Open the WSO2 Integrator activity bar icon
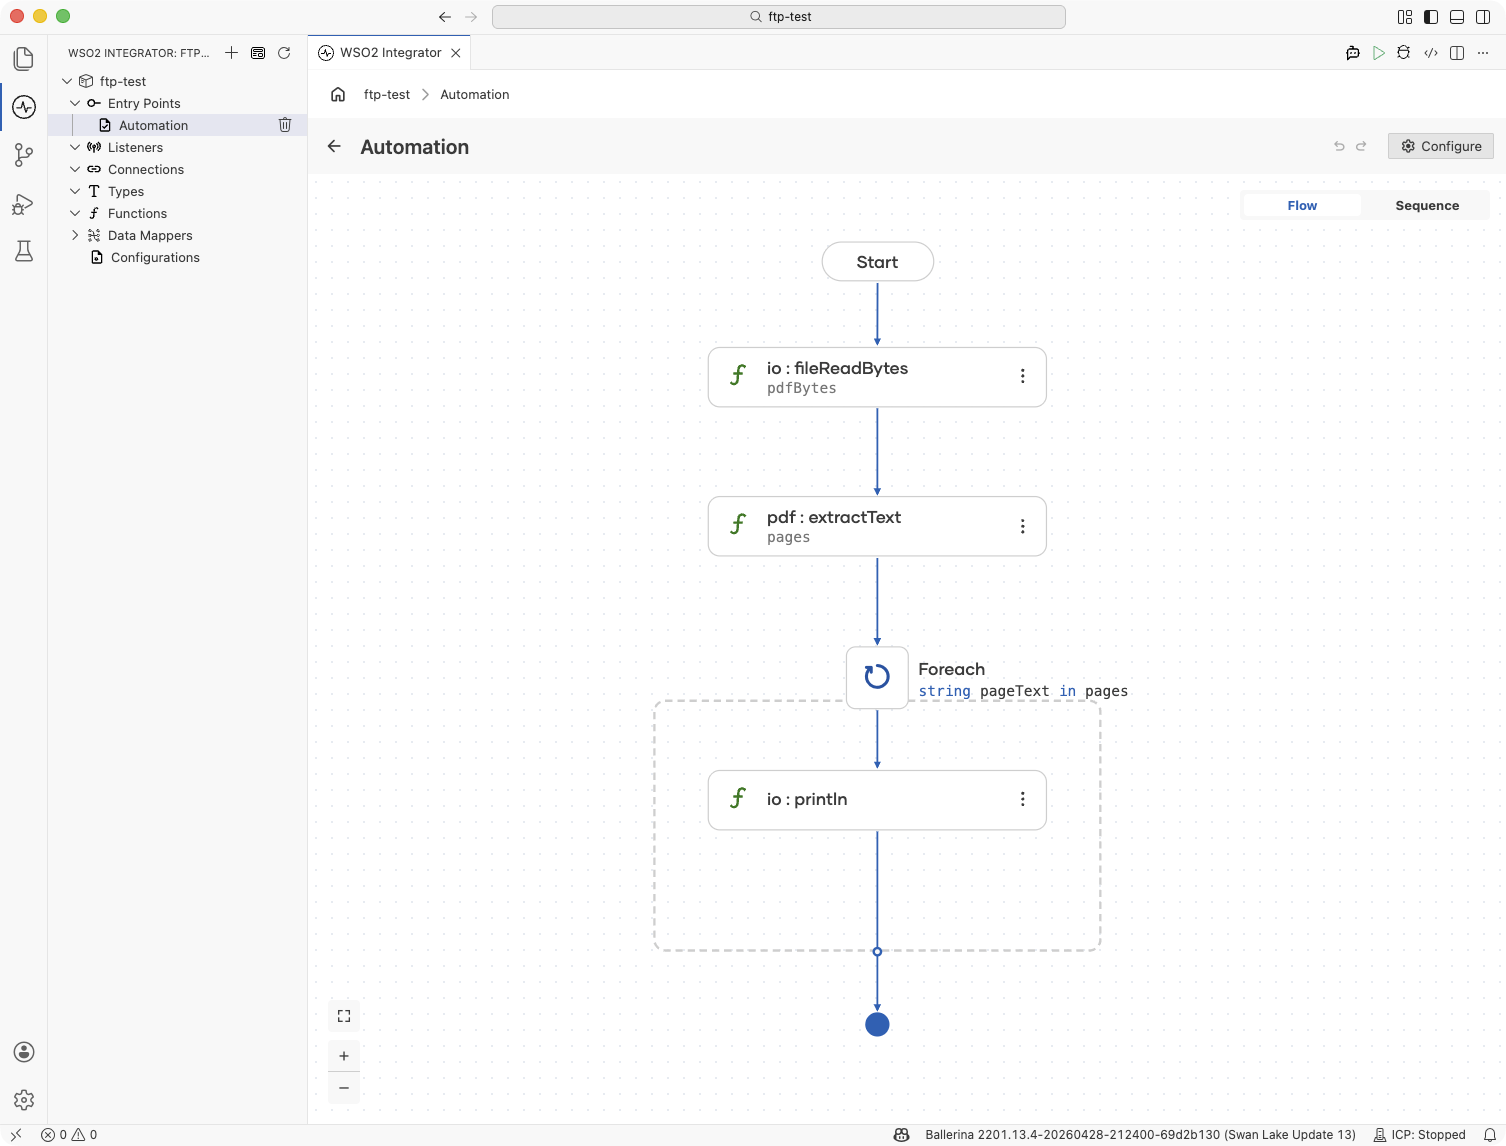1506x1146 pixels. coord(24,107)
